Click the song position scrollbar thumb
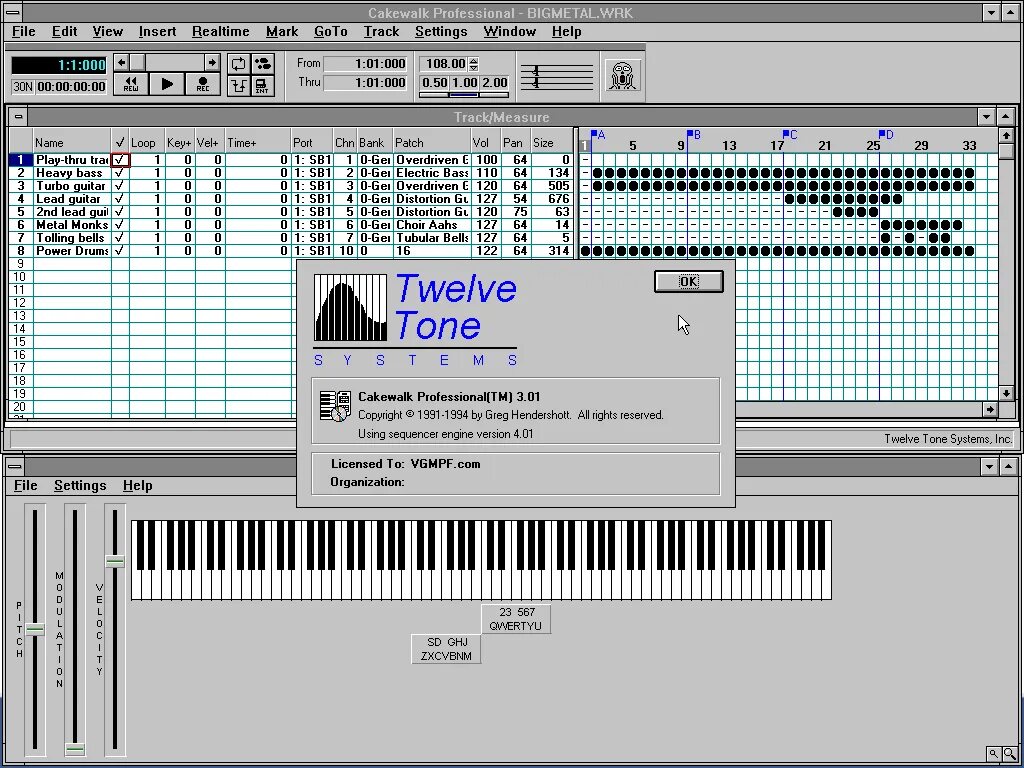 coord(137,63)
